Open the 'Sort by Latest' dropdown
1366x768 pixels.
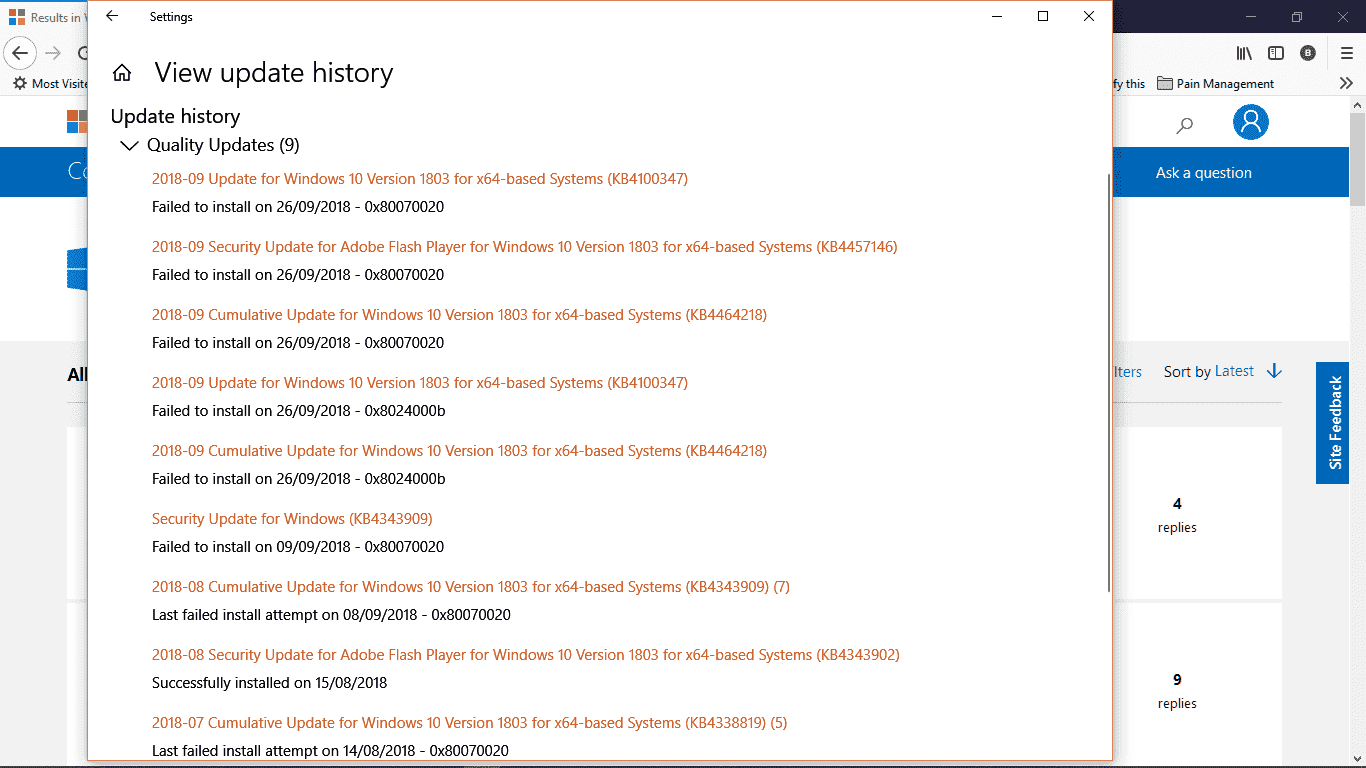(1209, 371)
